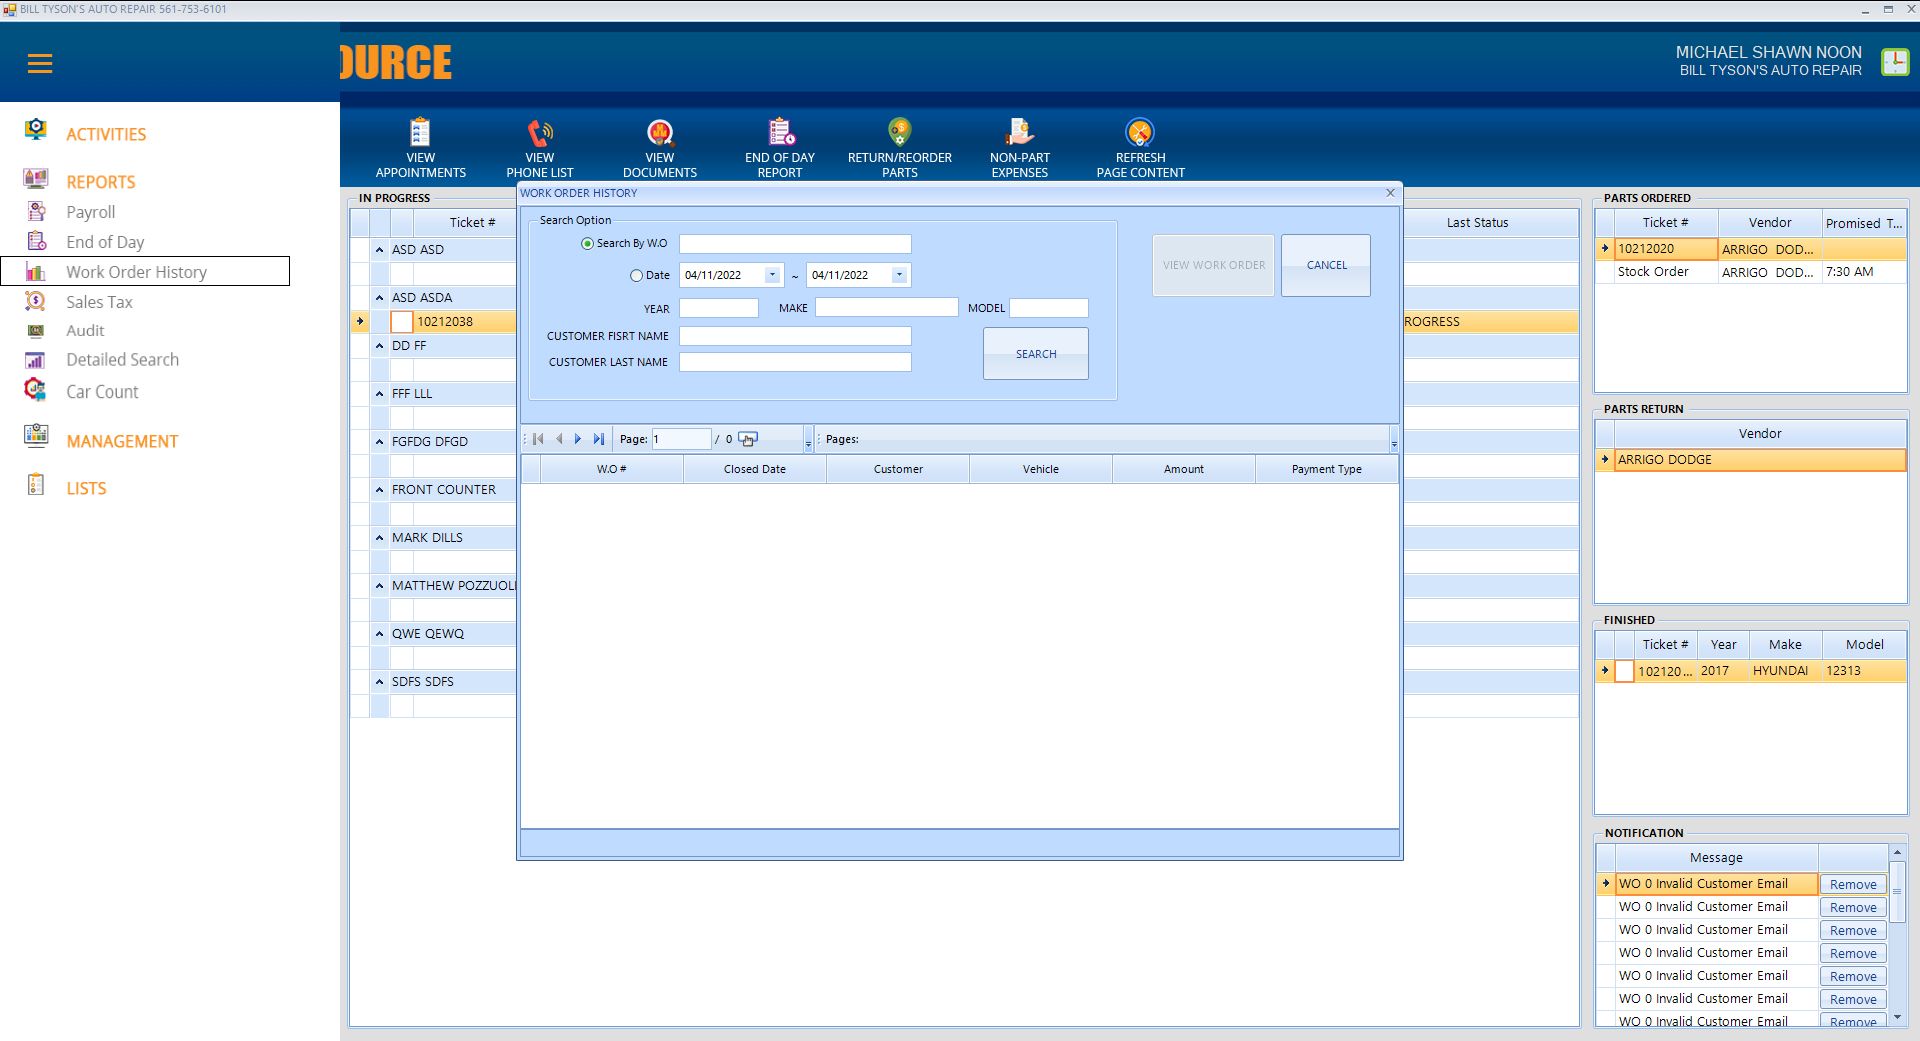
Task: Click the View Appointments icon
Action: pyautogui.click(x=420, y=133)
